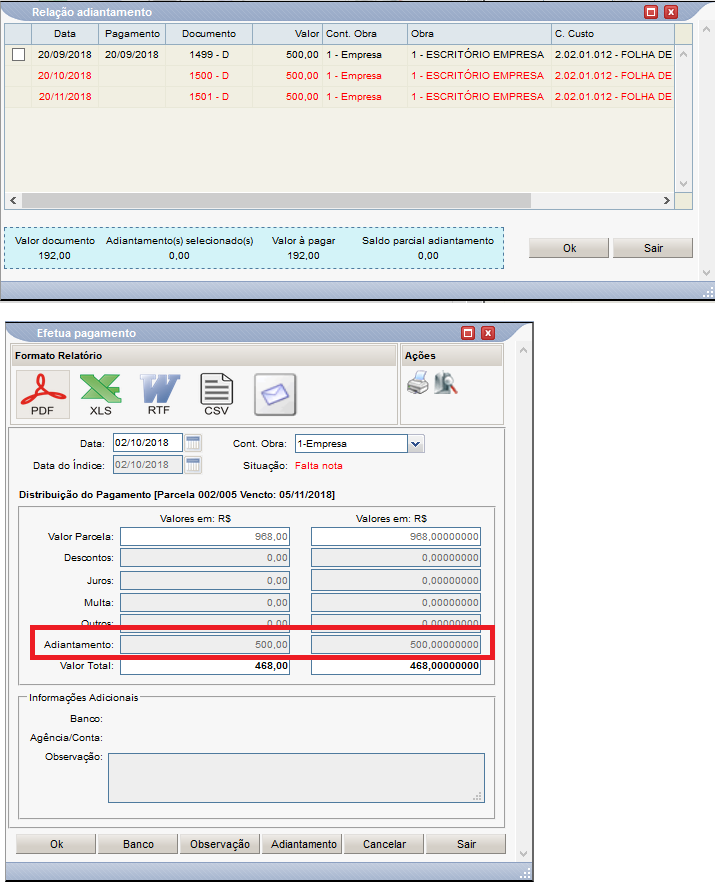
Task: Choose RTF report format icon
Action: click(x=159, y=395)
